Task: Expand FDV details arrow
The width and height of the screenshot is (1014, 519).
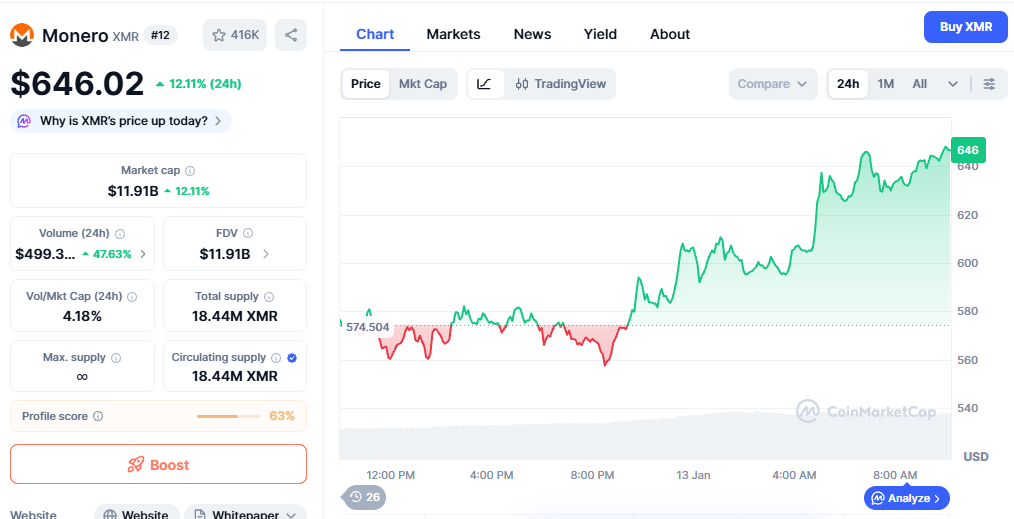Action: coord(266,254)
